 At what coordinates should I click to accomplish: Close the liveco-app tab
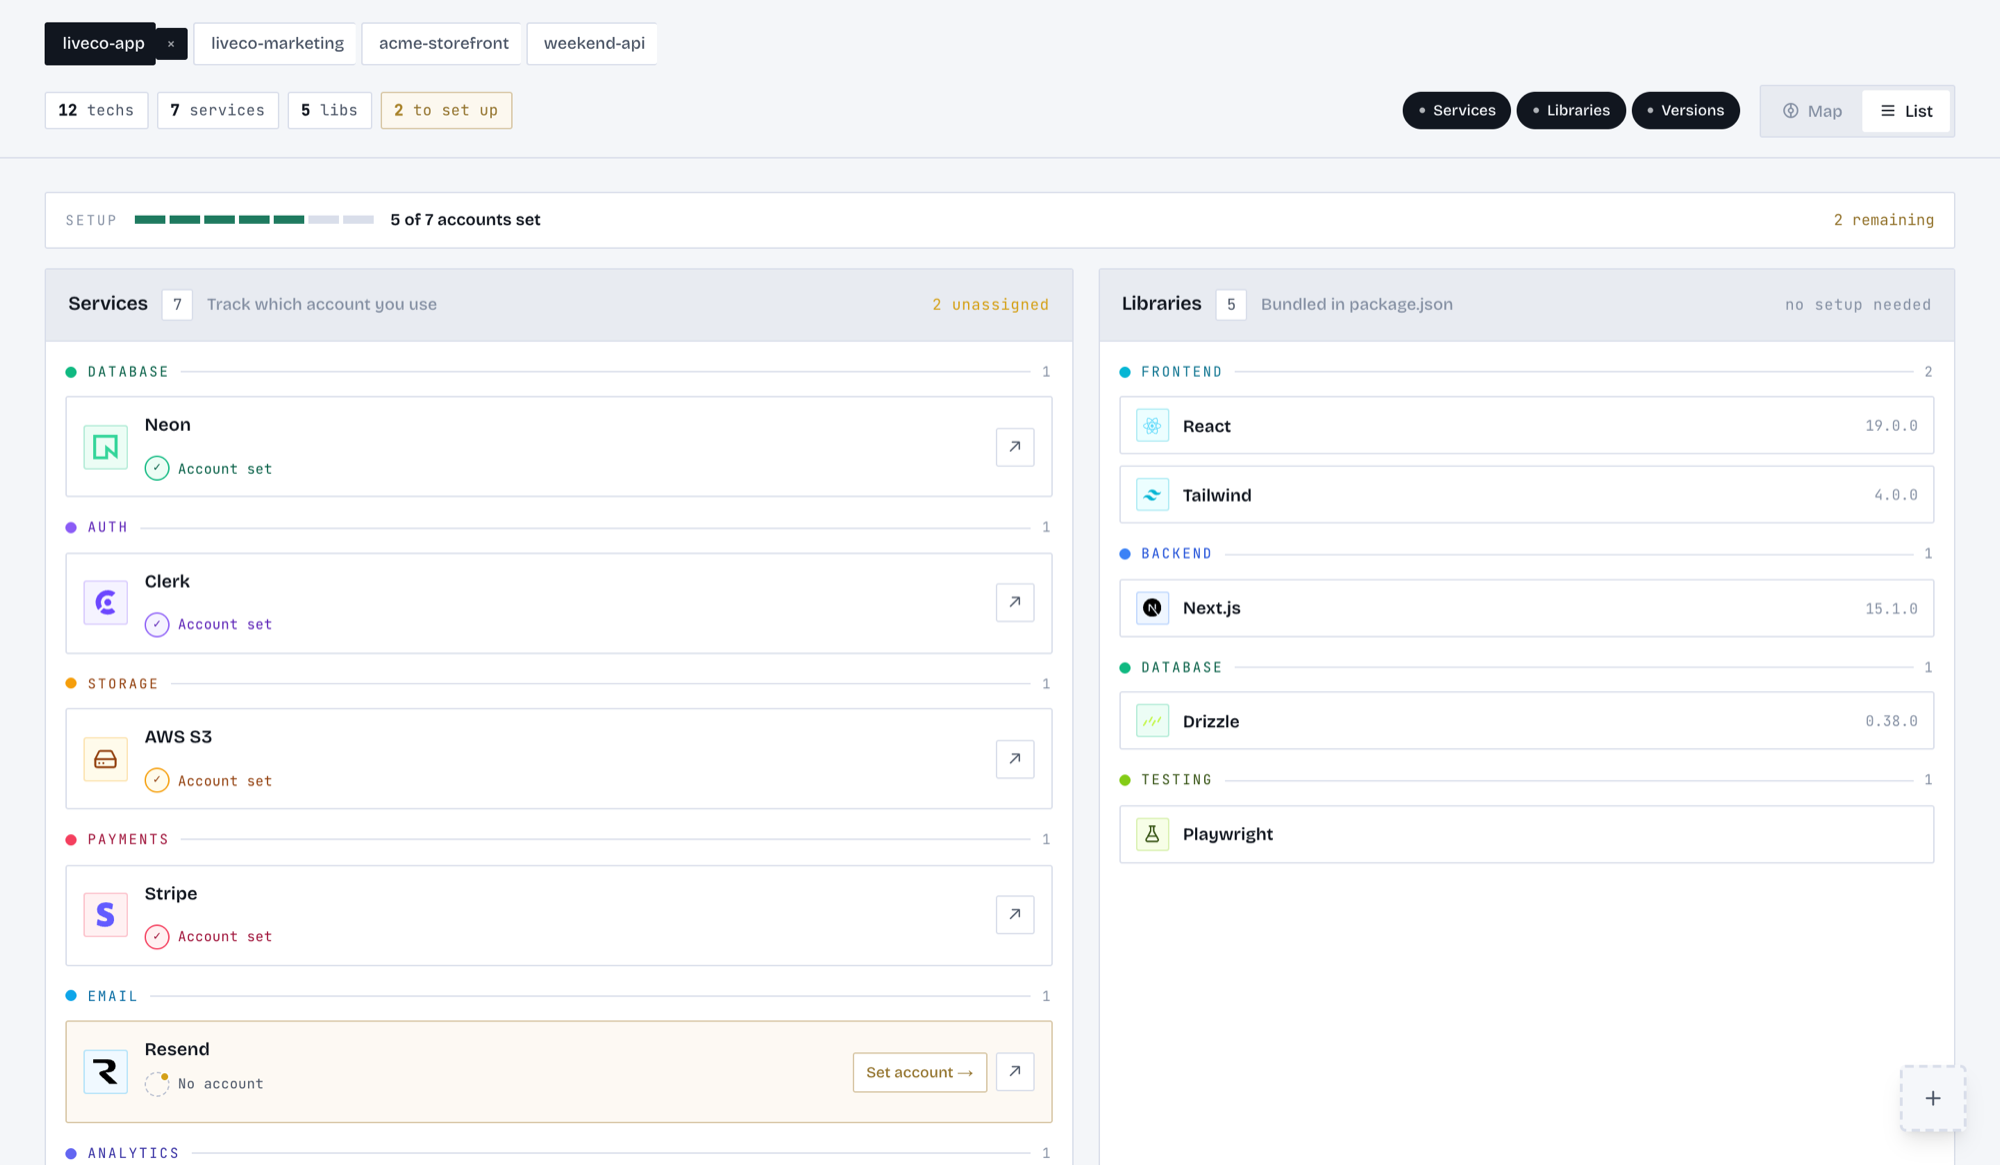(x=171, y=44)
